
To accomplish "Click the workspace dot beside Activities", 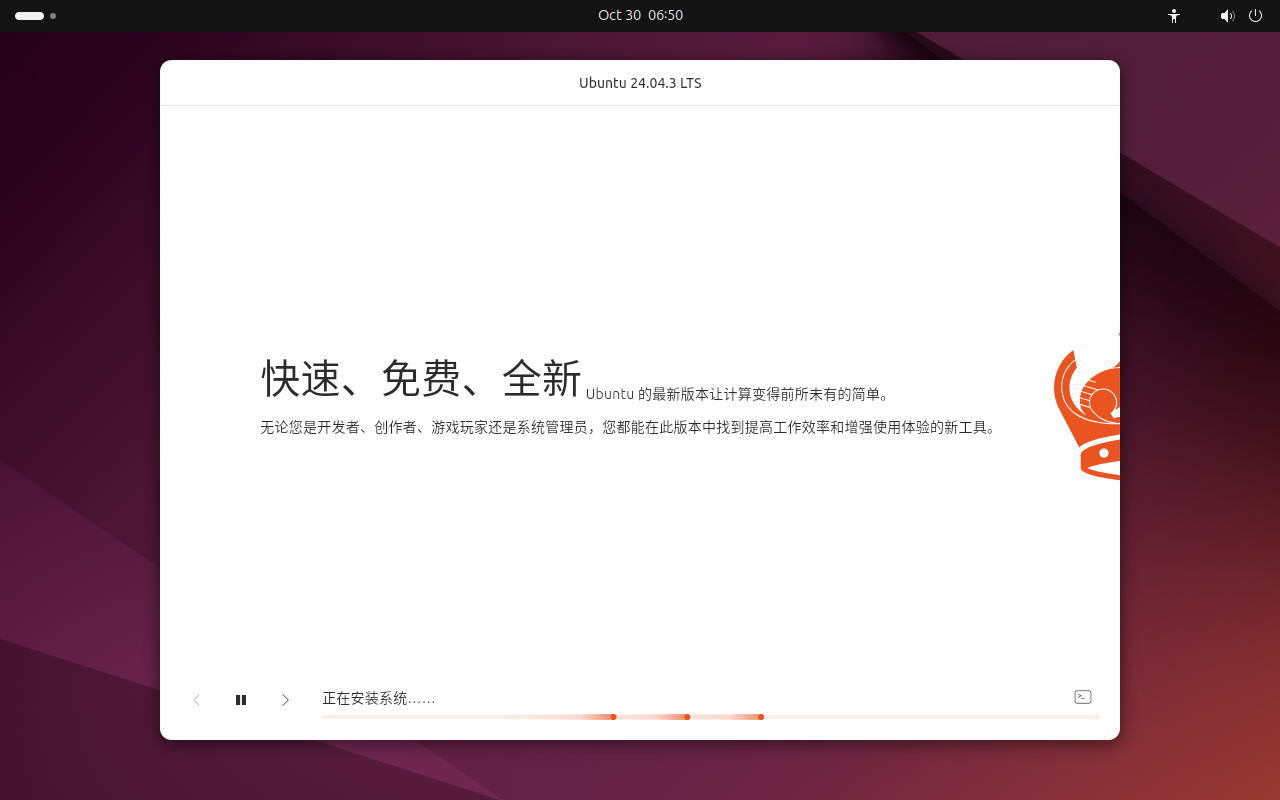I will 53,16.
